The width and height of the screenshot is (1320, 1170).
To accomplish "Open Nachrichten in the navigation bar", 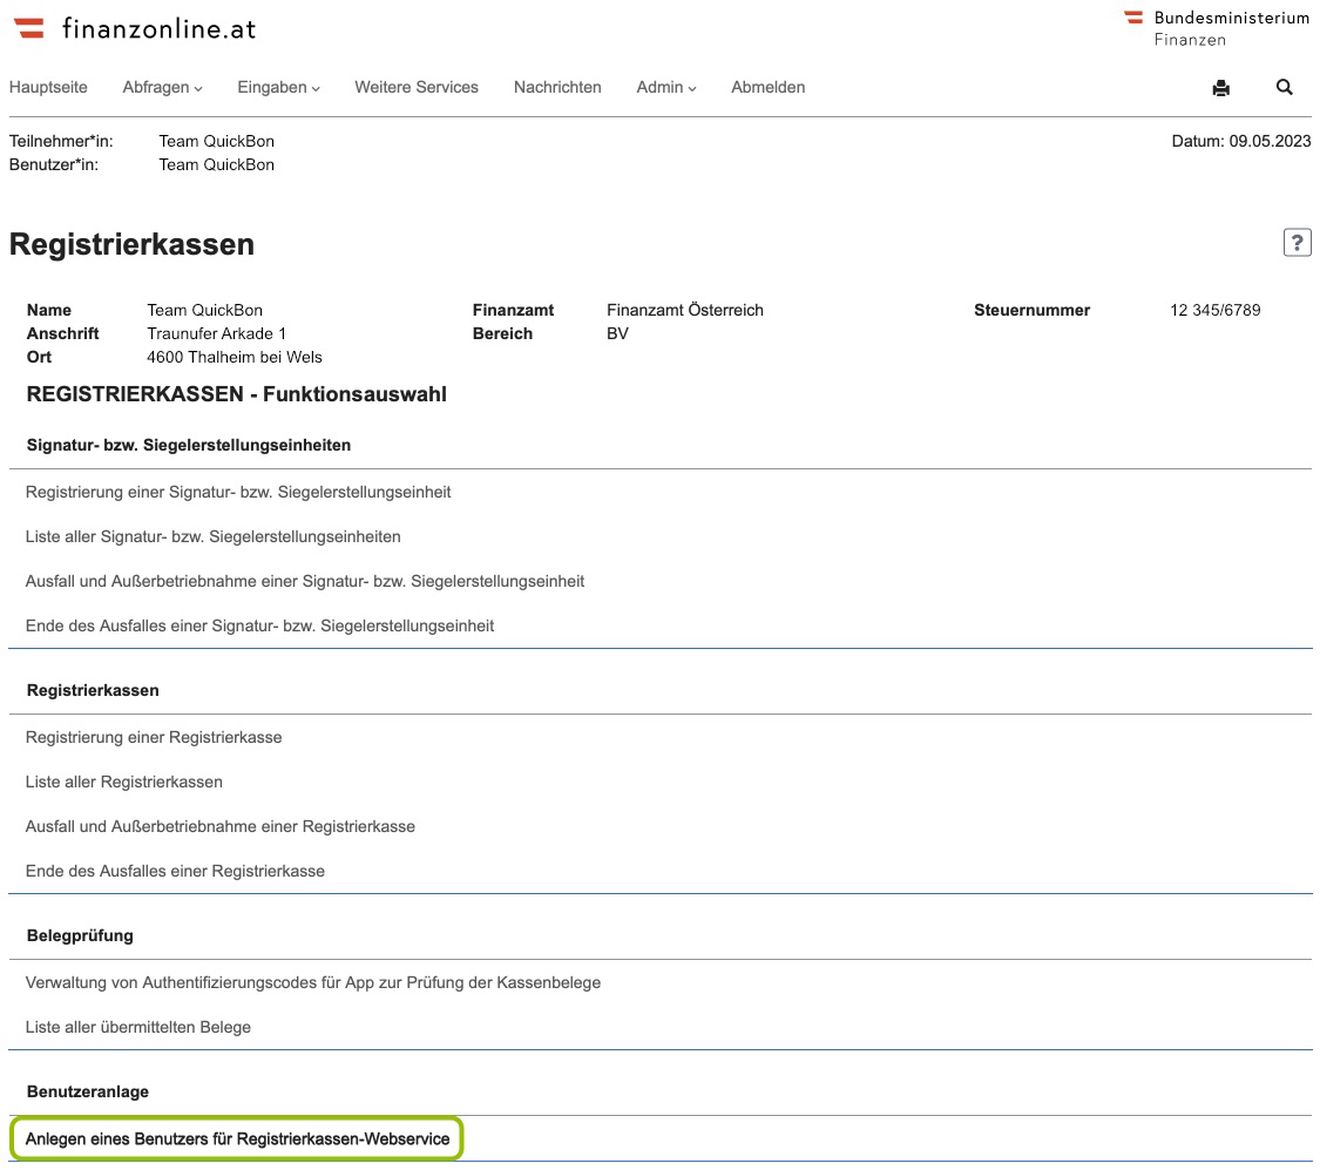I will pos(557,87).
